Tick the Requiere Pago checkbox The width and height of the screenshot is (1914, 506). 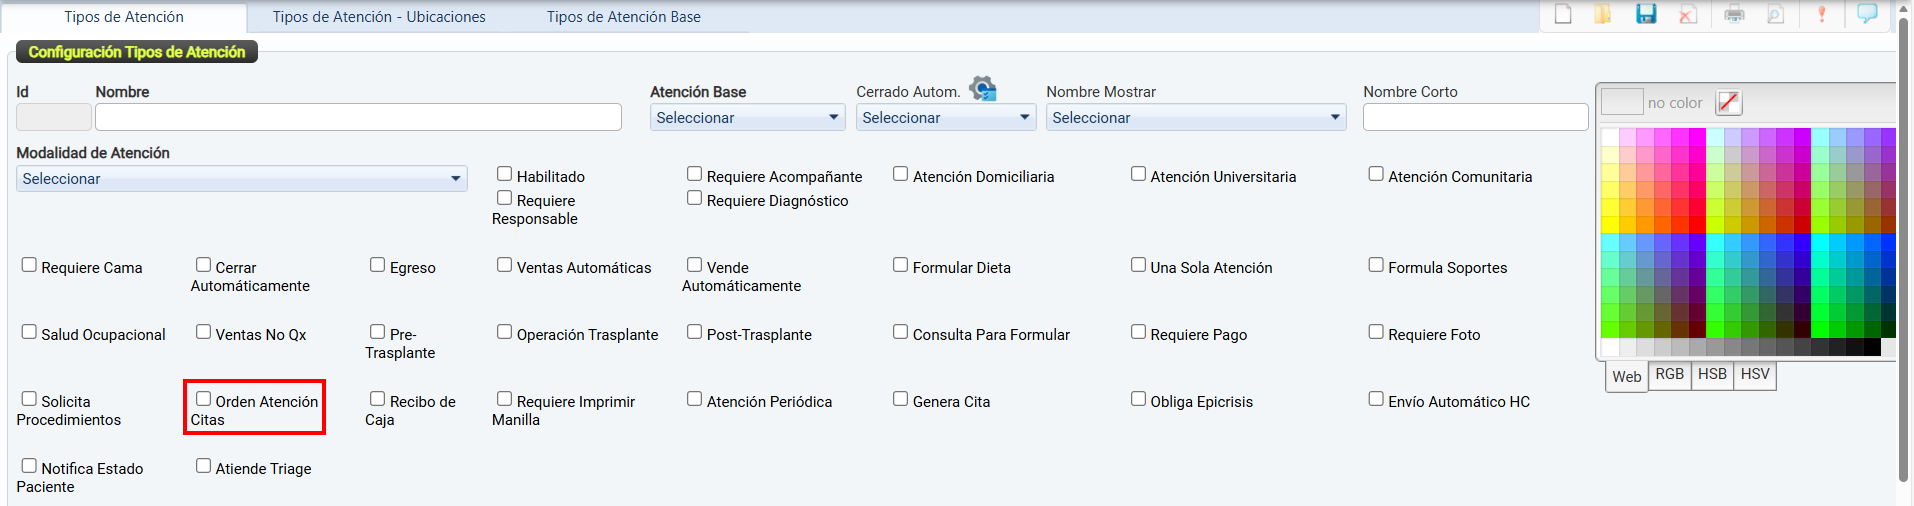(x=1138, y=332)
